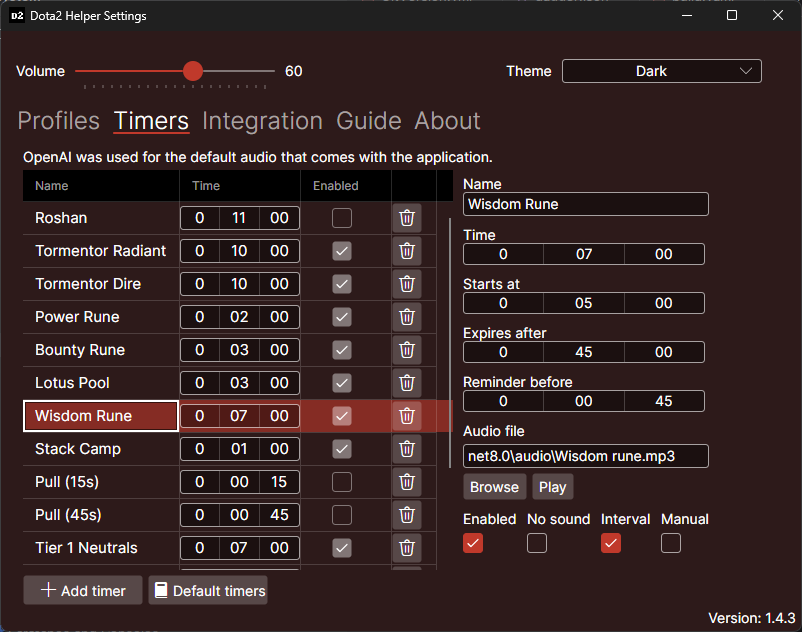The width and height of the screenshot is (802, 632).
Task: Browse for a different audio file
Action: [x=494, y=488]
